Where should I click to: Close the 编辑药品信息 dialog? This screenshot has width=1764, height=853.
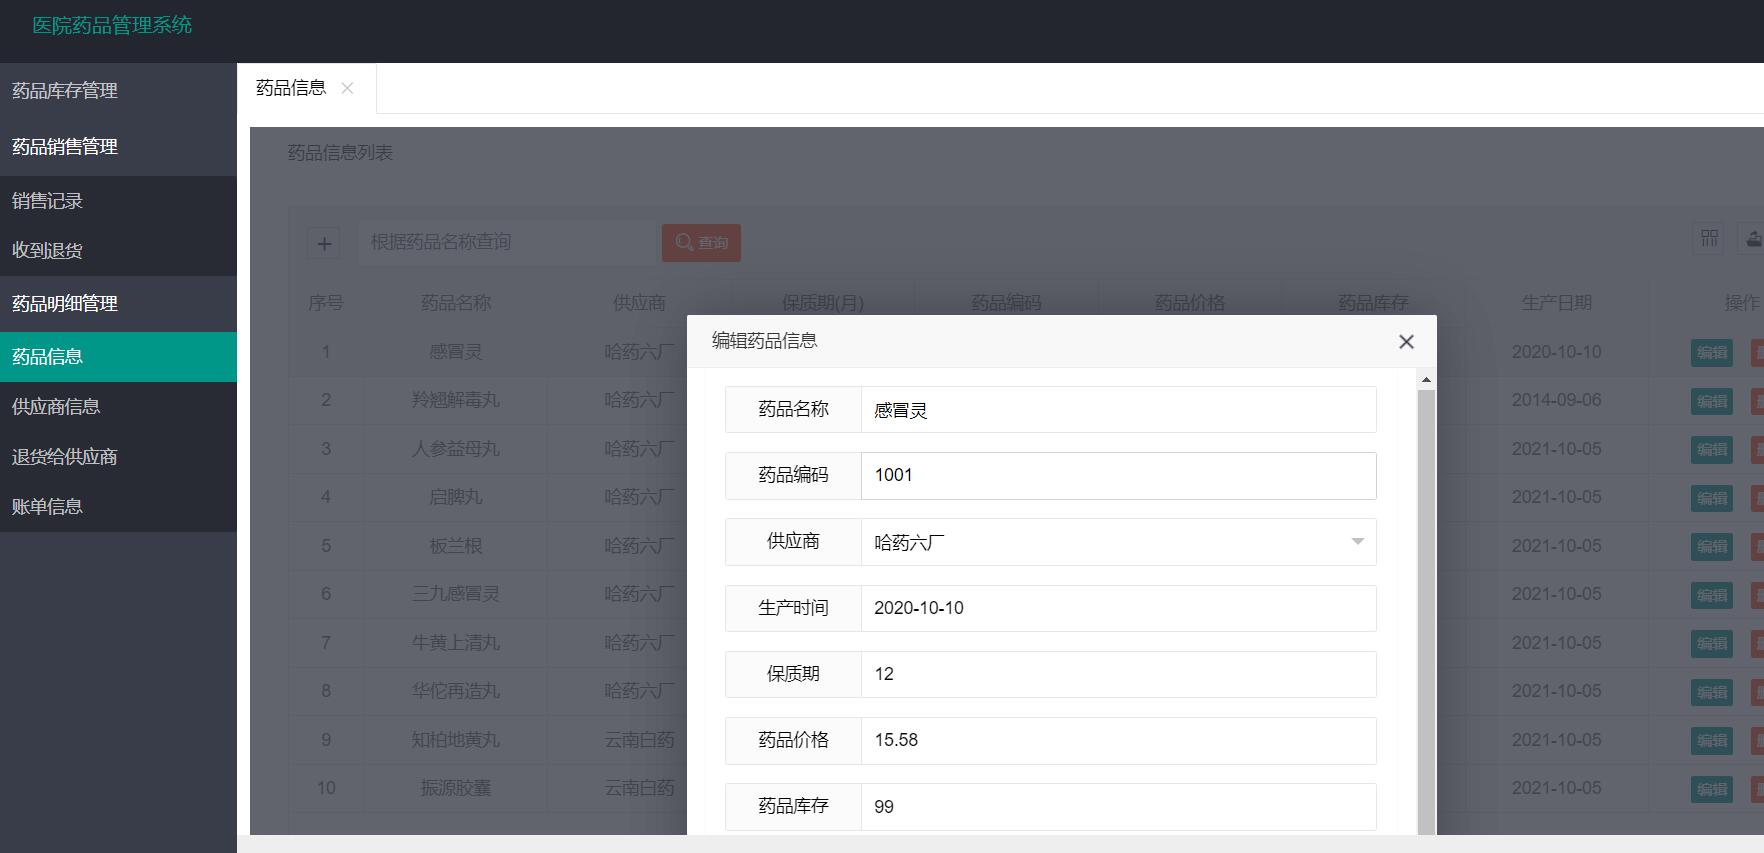pyautogui.click(x=1406, y=342)
